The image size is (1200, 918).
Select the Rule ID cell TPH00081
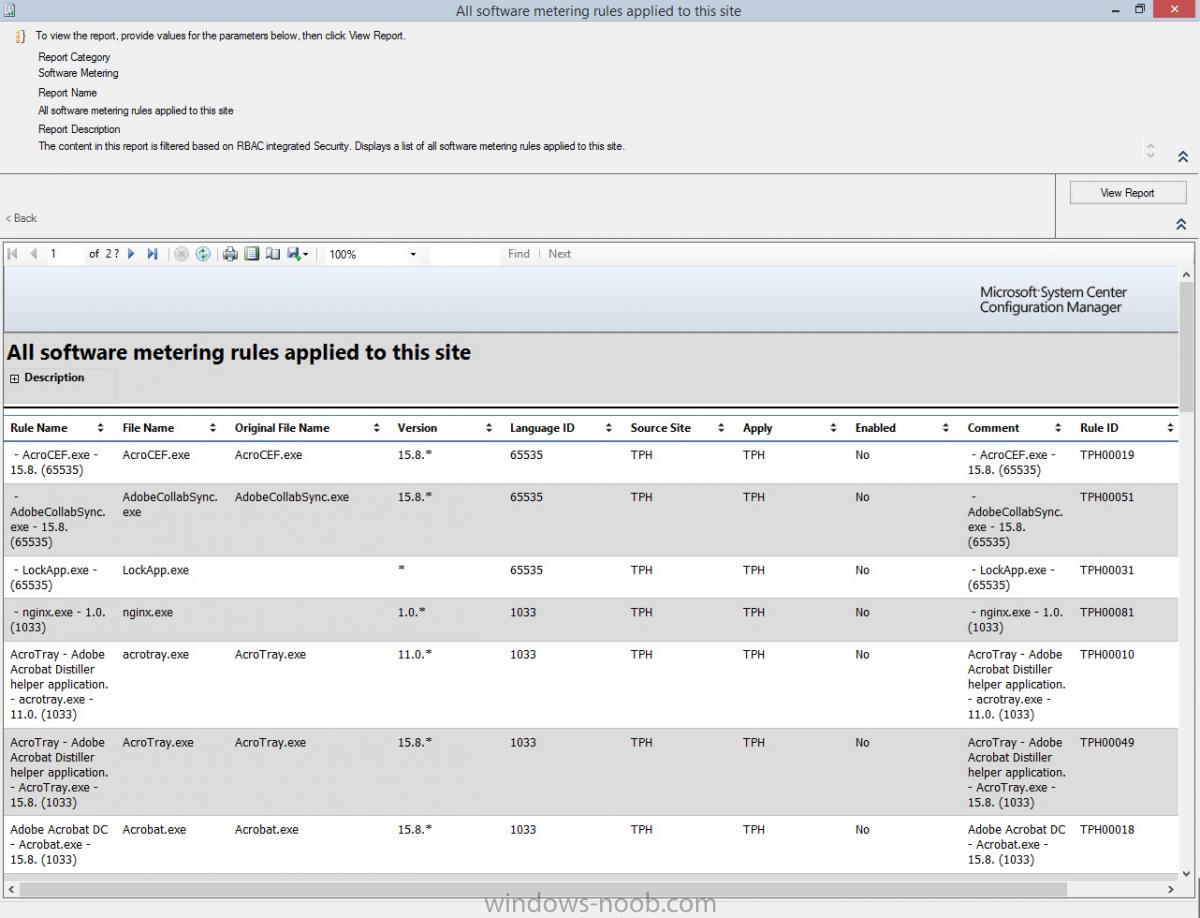coord(1107,612)
